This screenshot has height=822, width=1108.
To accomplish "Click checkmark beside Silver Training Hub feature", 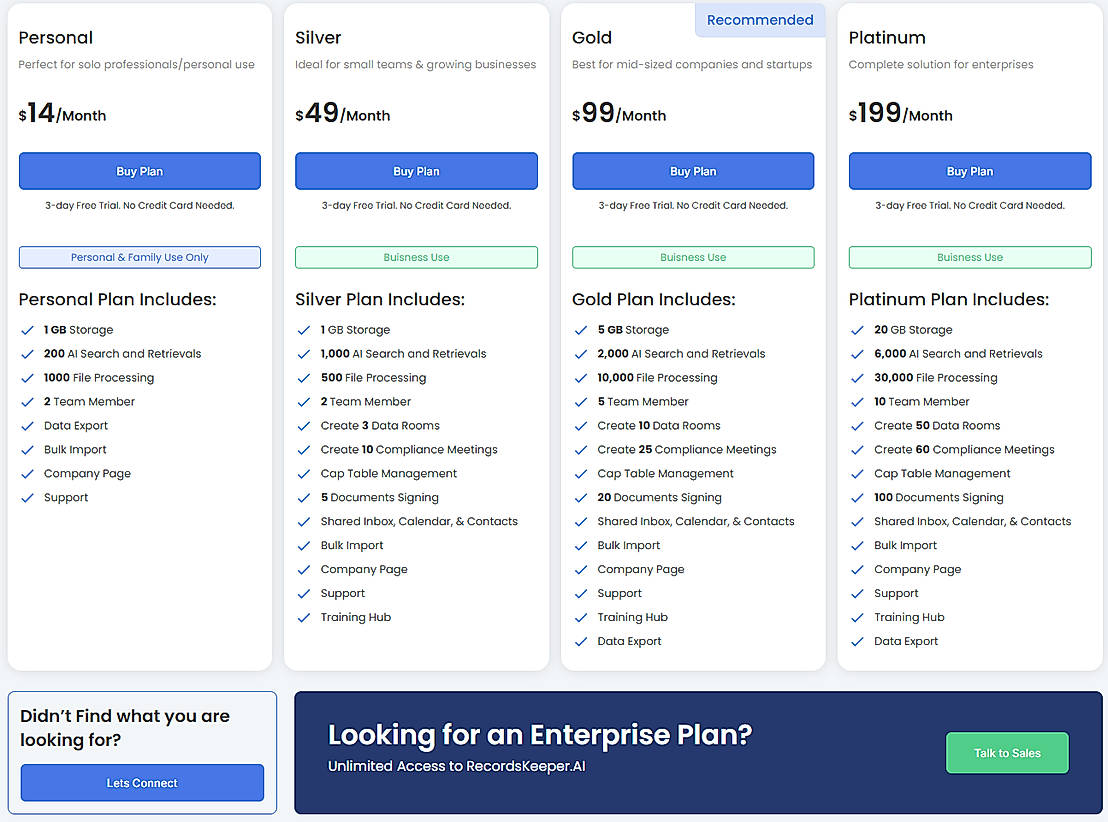I will tap(304, 618).
